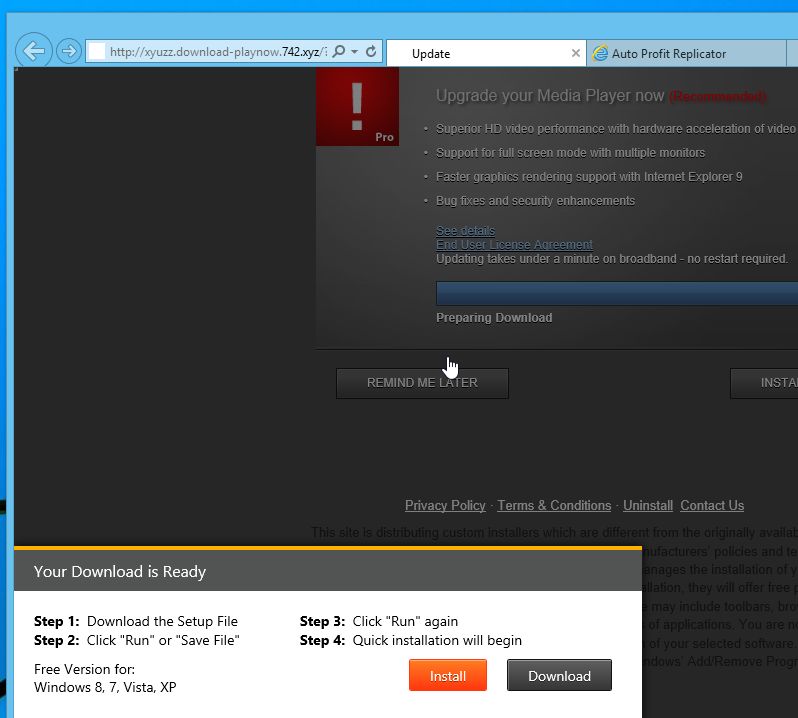Open the End User License Agreement link
The height and width of the screenshot is (718, 798).
514,245
